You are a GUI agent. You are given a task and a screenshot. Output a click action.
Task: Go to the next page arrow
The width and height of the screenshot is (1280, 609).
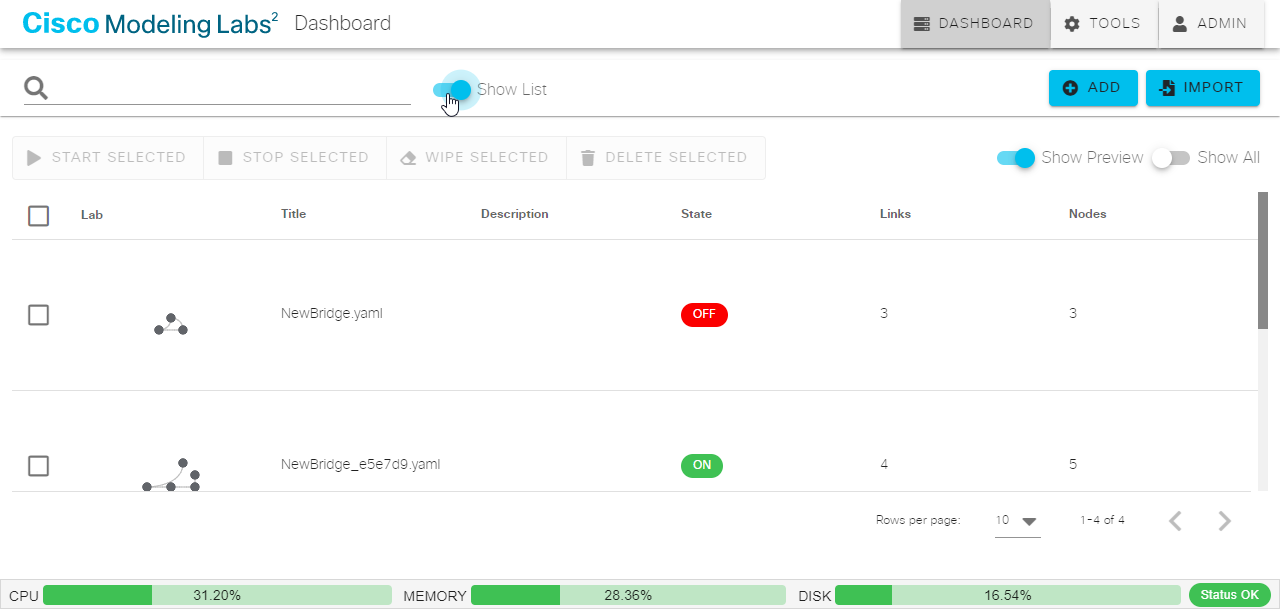click(x=1225, y=521)
